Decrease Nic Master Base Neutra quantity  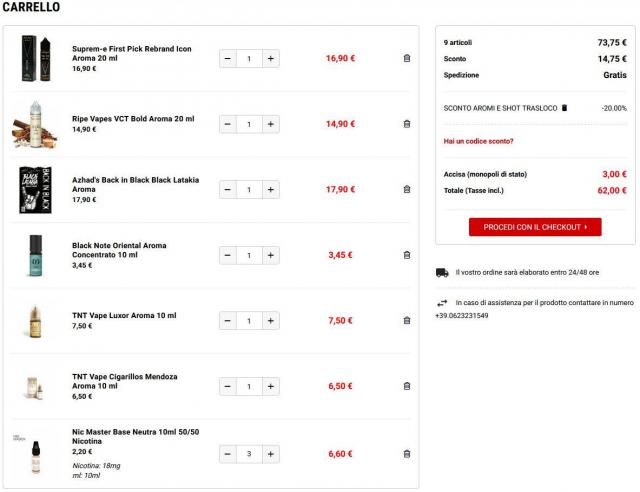228,454
